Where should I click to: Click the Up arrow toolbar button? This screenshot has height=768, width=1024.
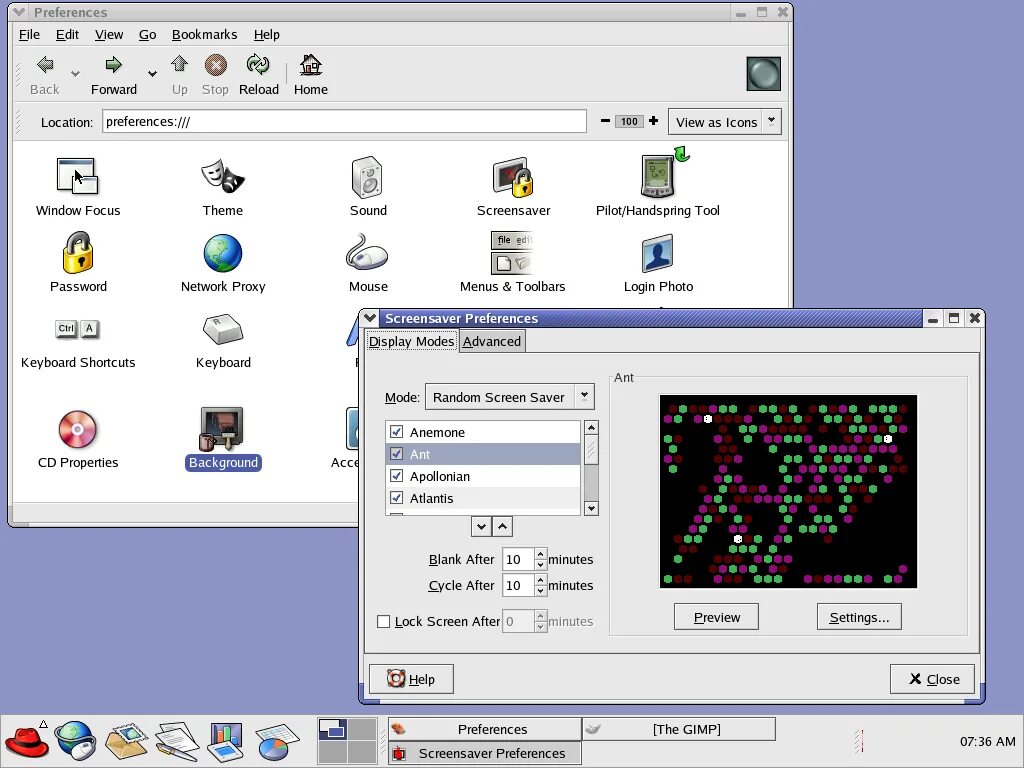point(180,76)
